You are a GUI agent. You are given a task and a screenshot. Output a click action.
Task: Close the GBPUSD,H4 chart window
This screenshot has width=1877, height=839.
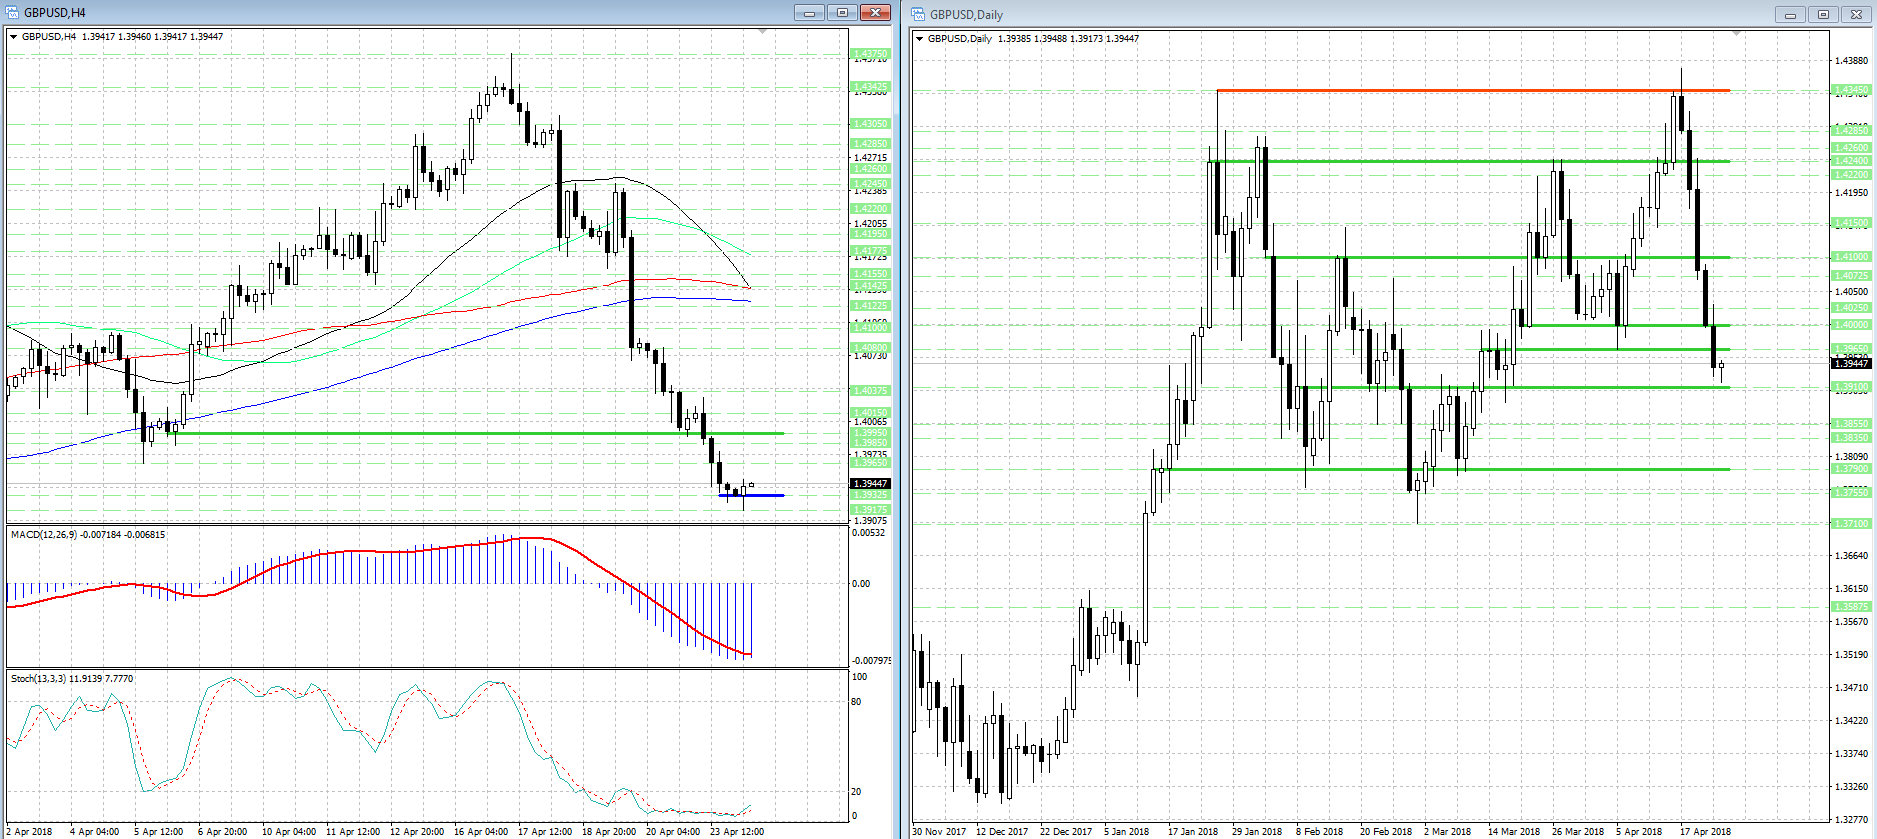click(x=875, y=12)
